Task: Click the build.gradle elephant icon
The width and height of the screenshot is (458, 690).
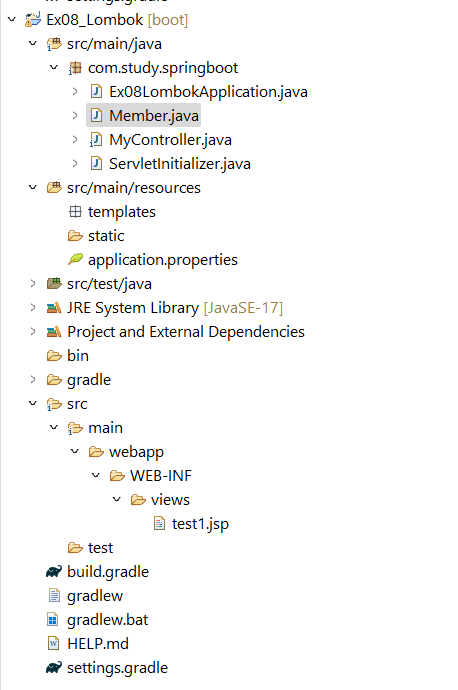Action: [54, 572]
